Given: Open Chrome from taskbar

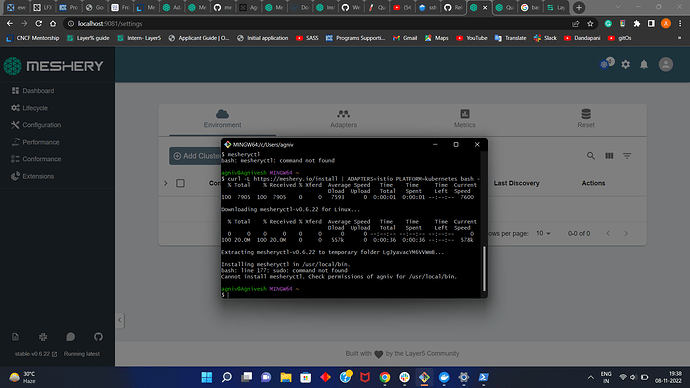Looking at the screenshot, I should [385, 377].
